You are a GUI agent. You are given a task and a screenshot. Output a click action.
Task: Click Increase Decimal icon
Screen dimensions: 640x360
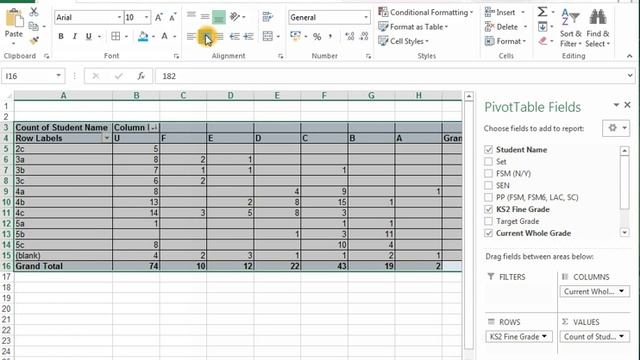tap(349, 37)
